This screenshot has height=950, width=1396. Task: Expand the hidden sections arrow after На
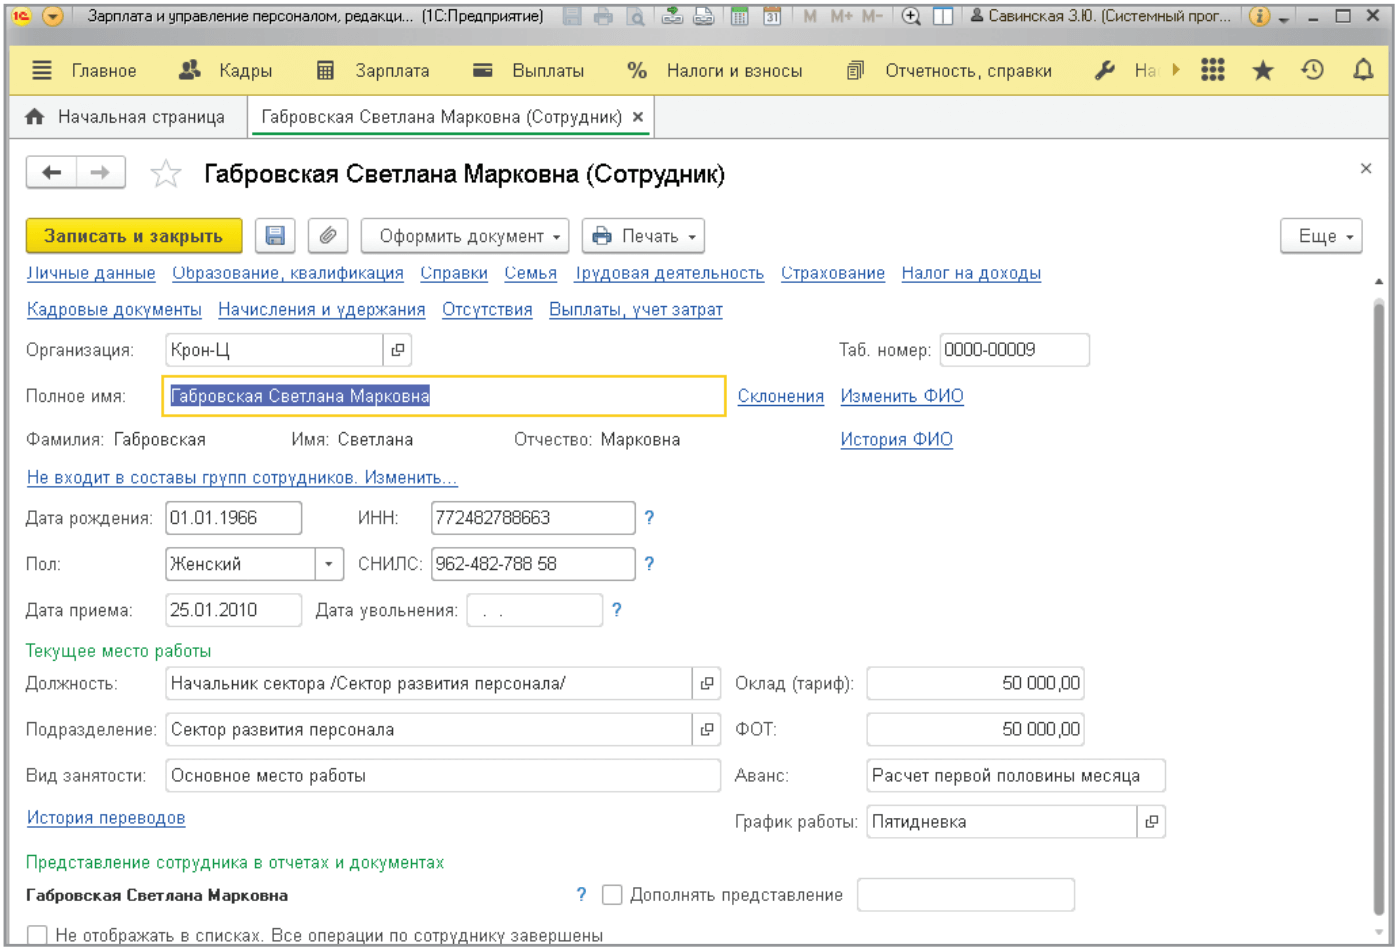click(1176, 70)
